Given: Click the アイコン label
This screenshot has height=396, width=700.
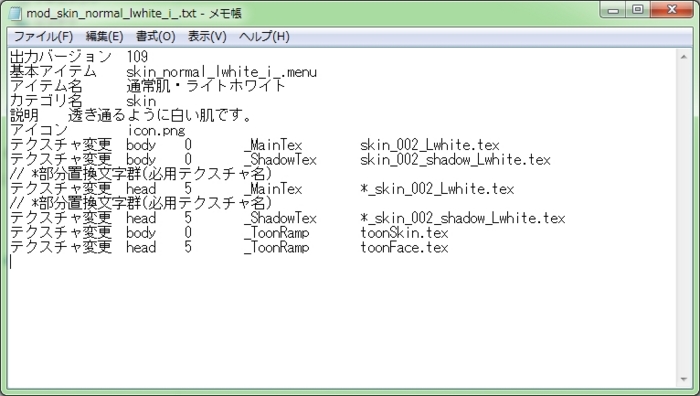Looking at the screenshot, I should click(39, 130).
